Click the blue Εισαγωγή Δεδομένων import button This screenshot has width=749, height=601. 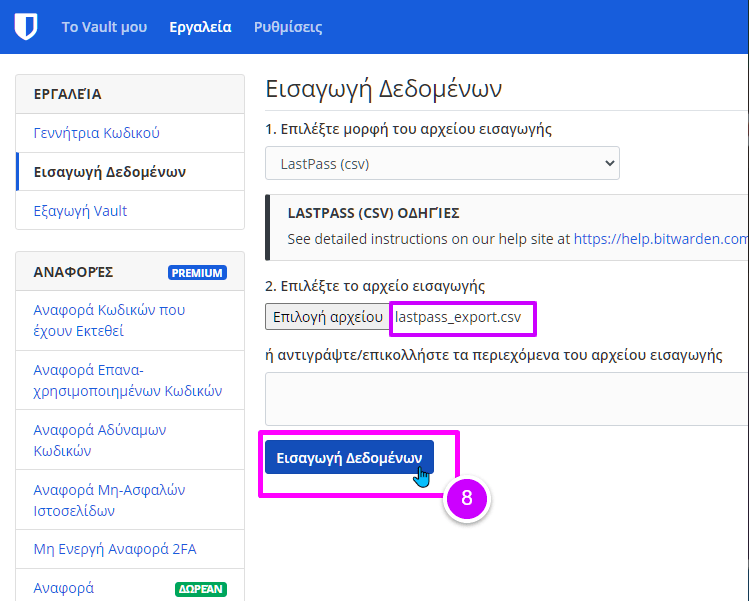(x=349, y=457)
